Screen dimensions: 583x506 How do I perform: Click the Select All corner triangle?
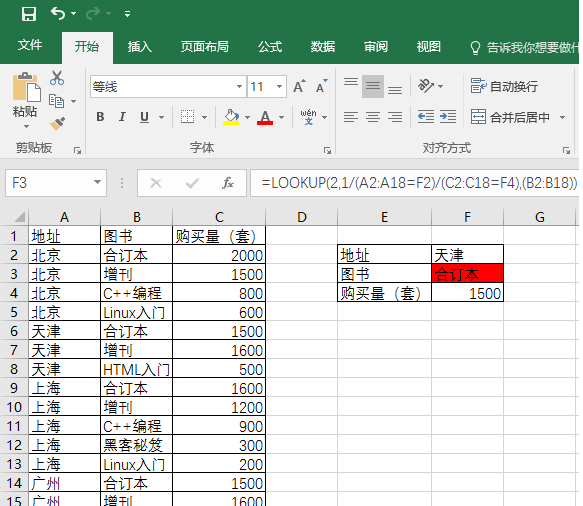(19, 217)
